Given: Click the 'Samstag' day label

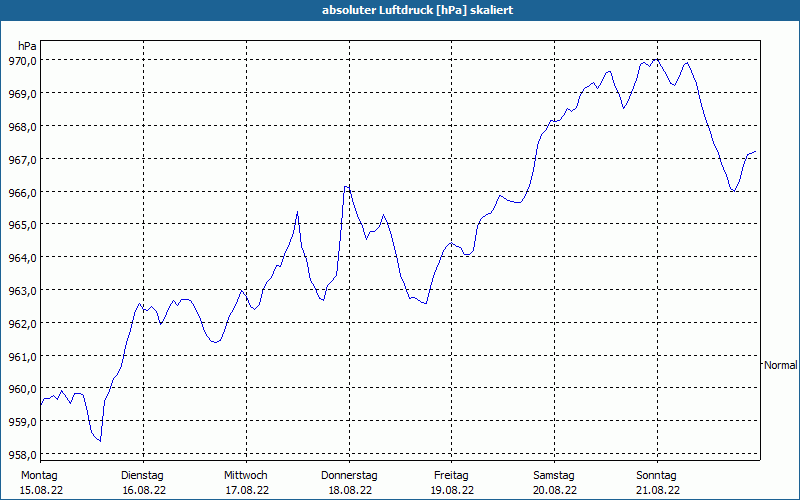Looking at the screenshot, I should pos(554,476).
